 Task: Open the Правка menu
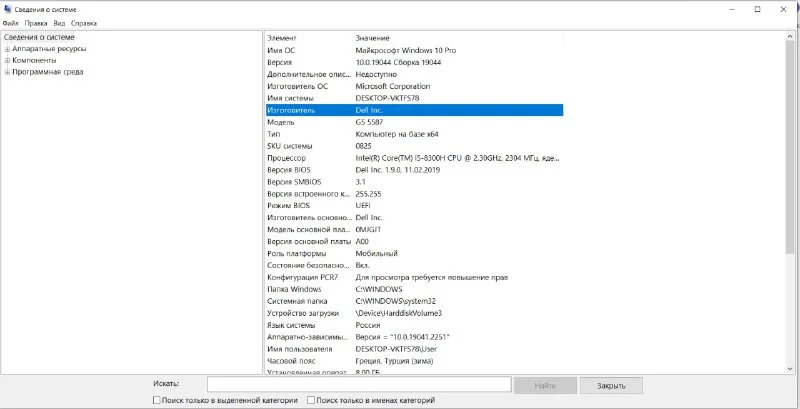point(36,22)
